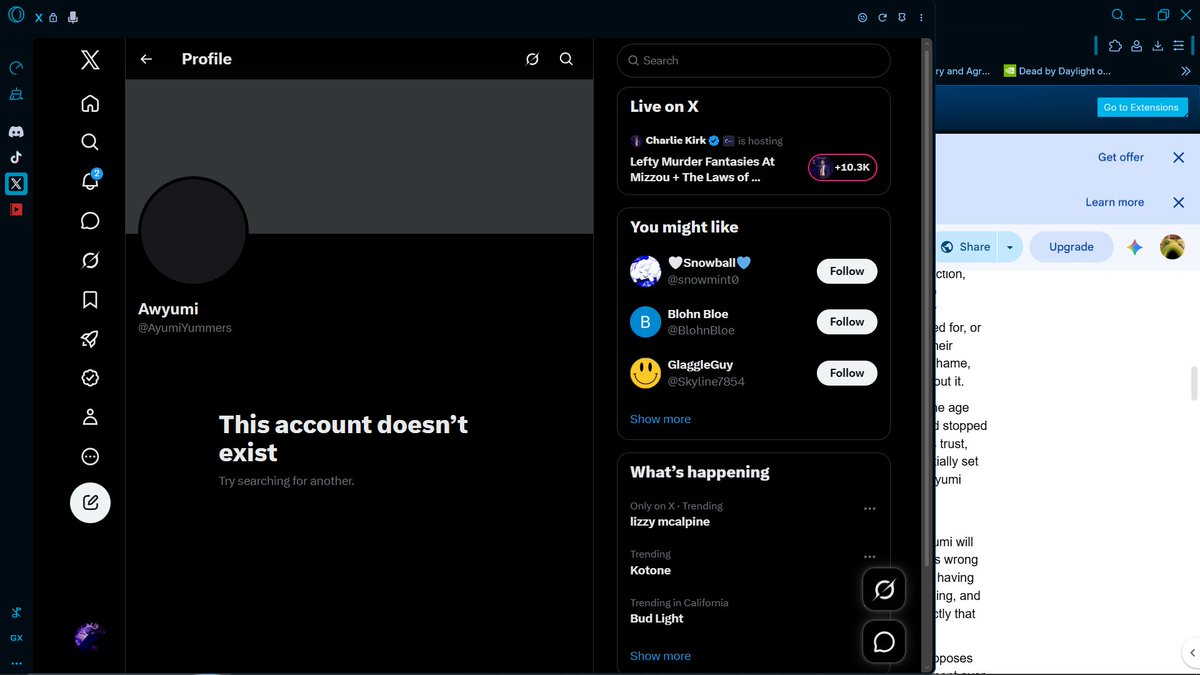Open Discord in Opera sidebar

click(x=16, y=132)
